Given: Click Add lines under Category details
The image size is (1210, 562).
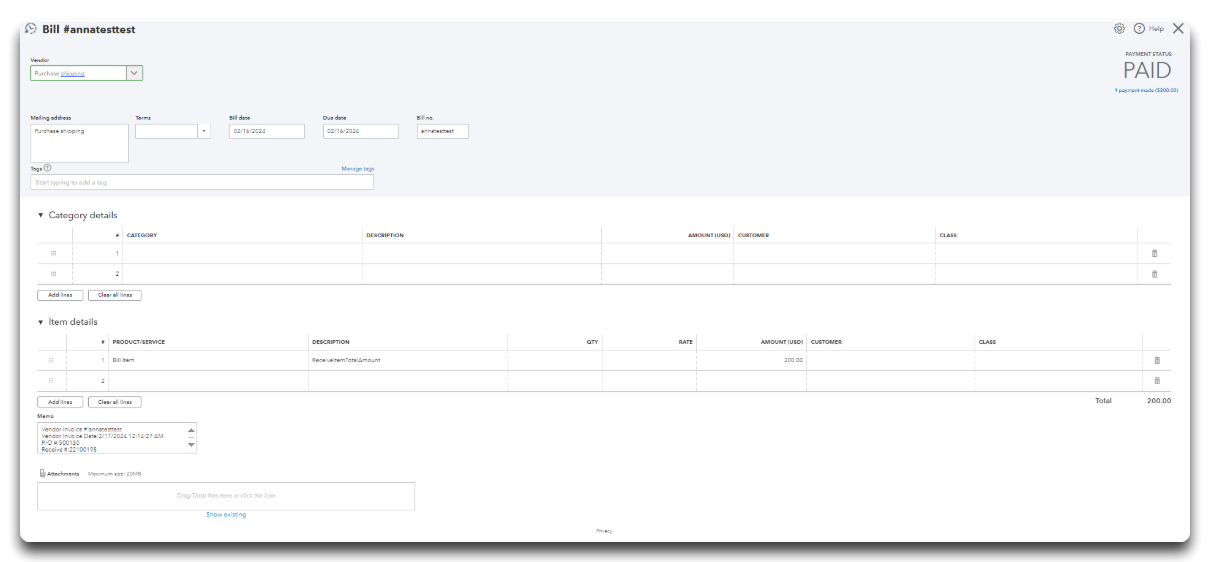Looking at the screenshot, I should coord(60,295).
